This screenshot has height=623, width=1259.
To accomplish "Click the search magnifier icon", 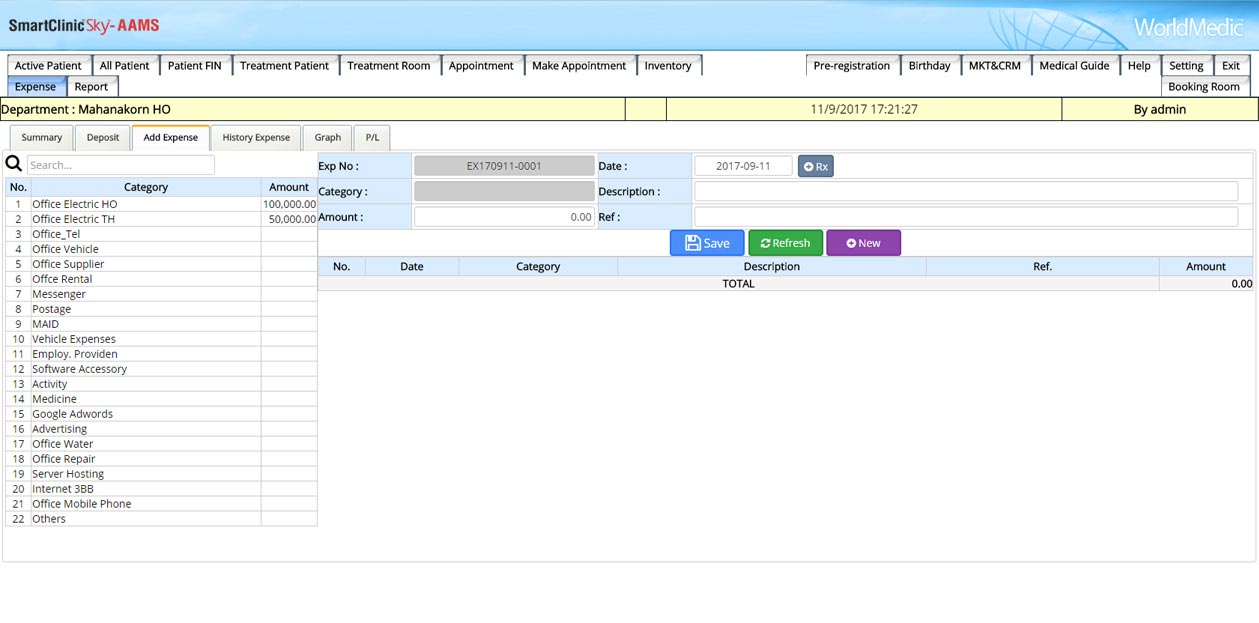I will click(14, 164).
